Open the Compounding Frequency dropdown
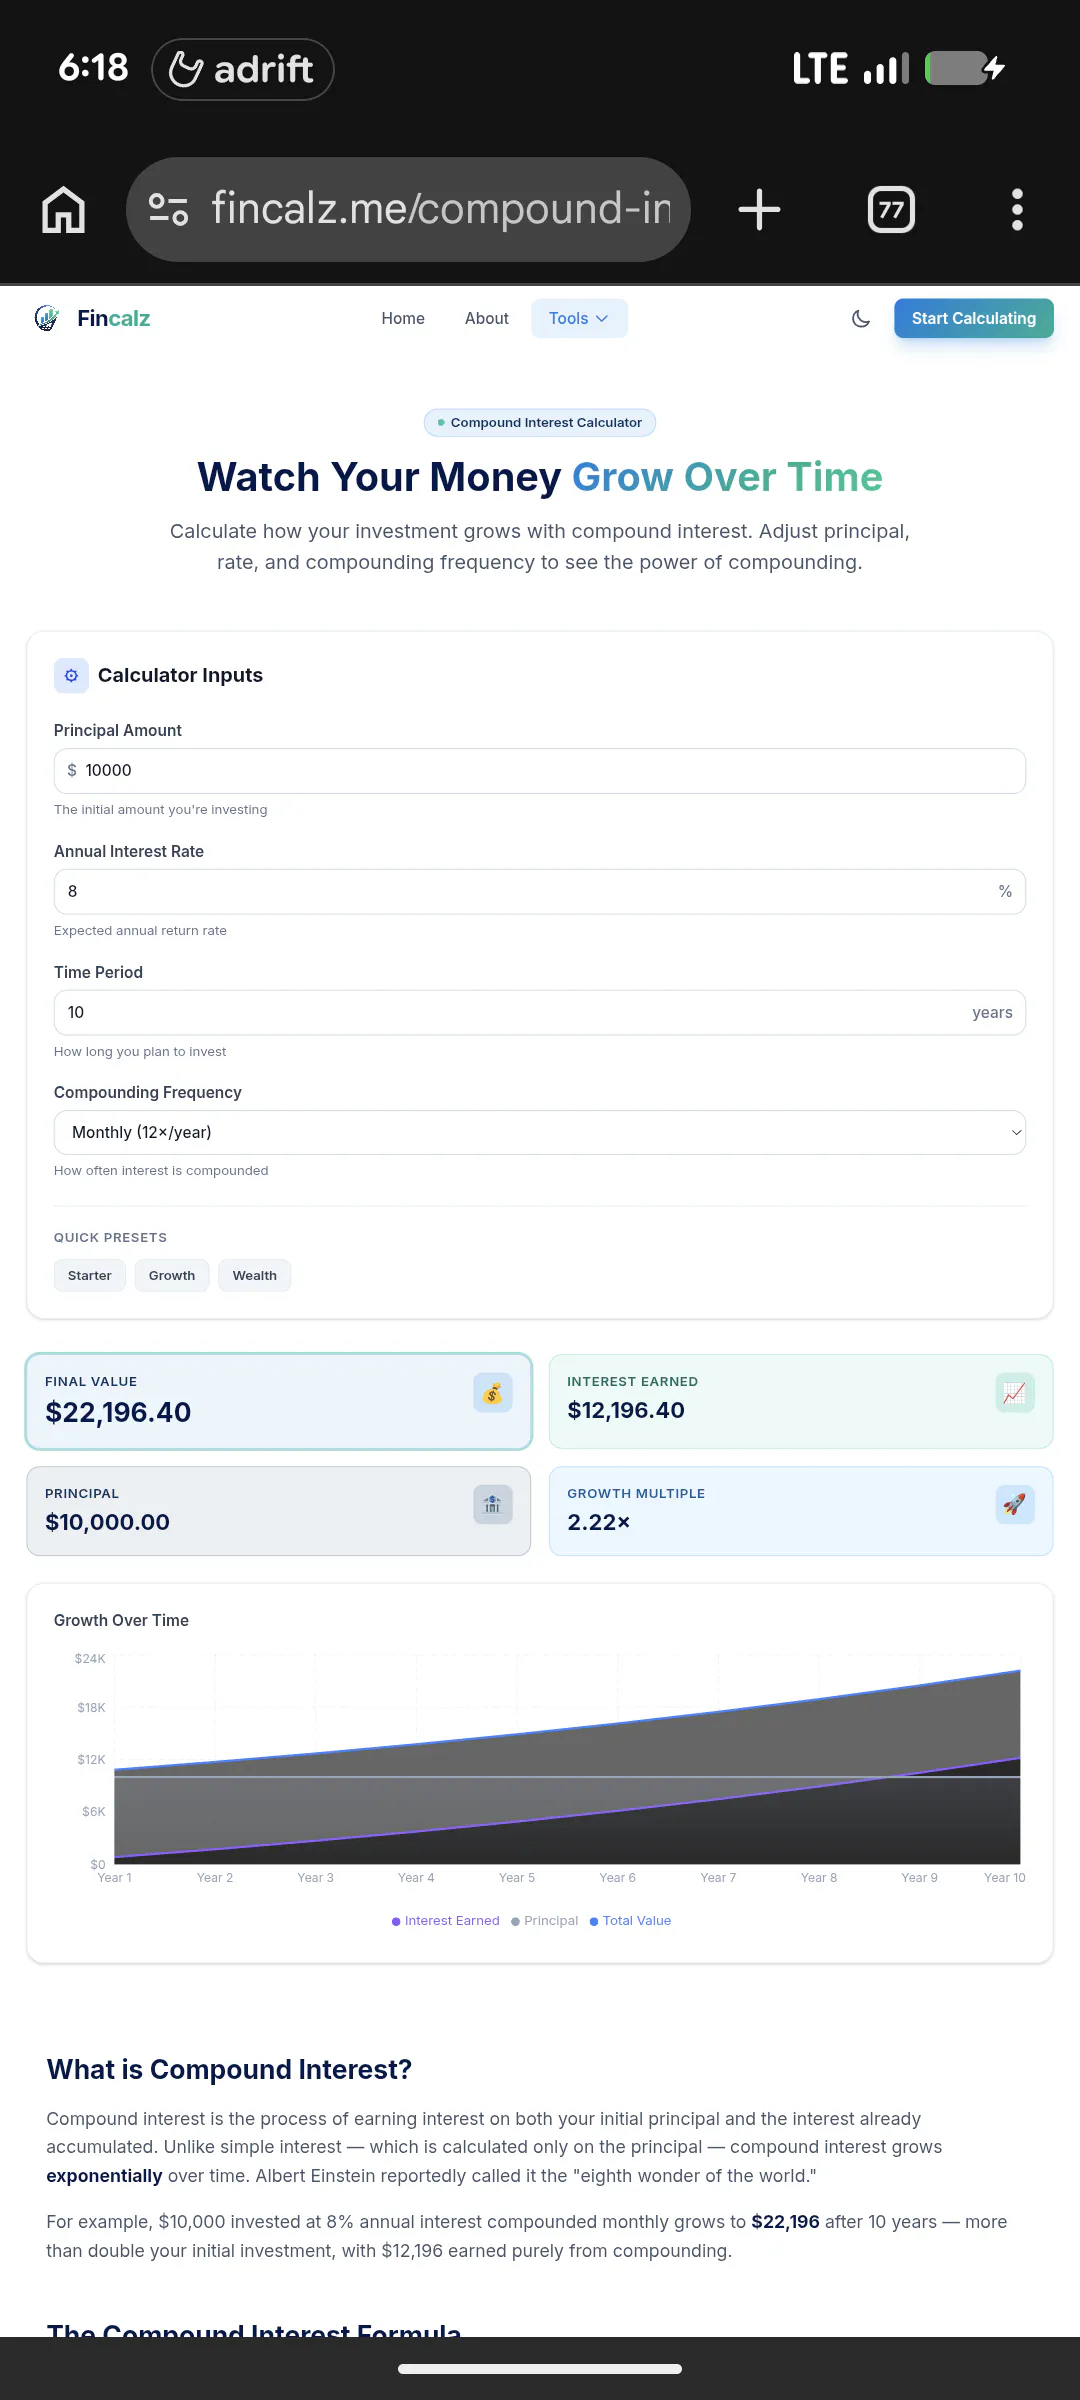 click(540, 1132)
